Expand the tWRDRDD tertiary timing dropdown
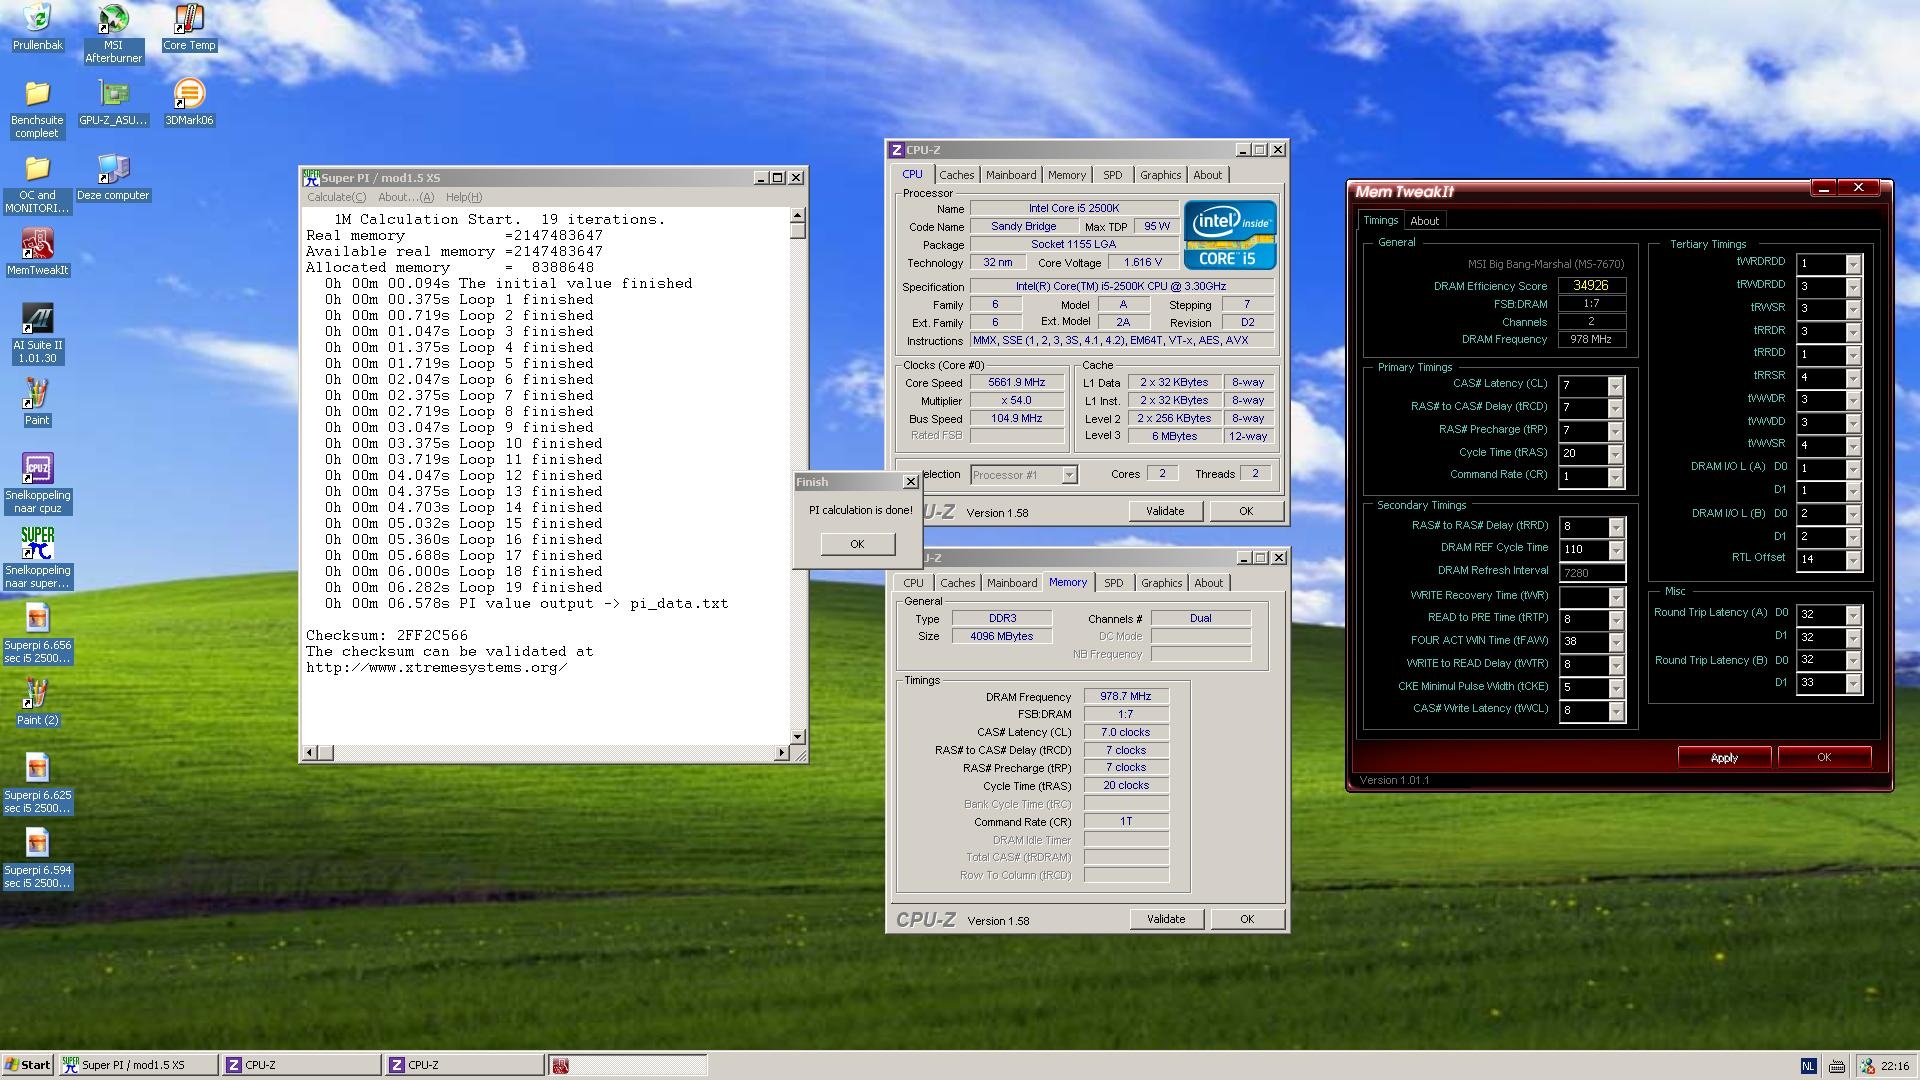The image size is (1920, 1080). (x=1853, y=264)
